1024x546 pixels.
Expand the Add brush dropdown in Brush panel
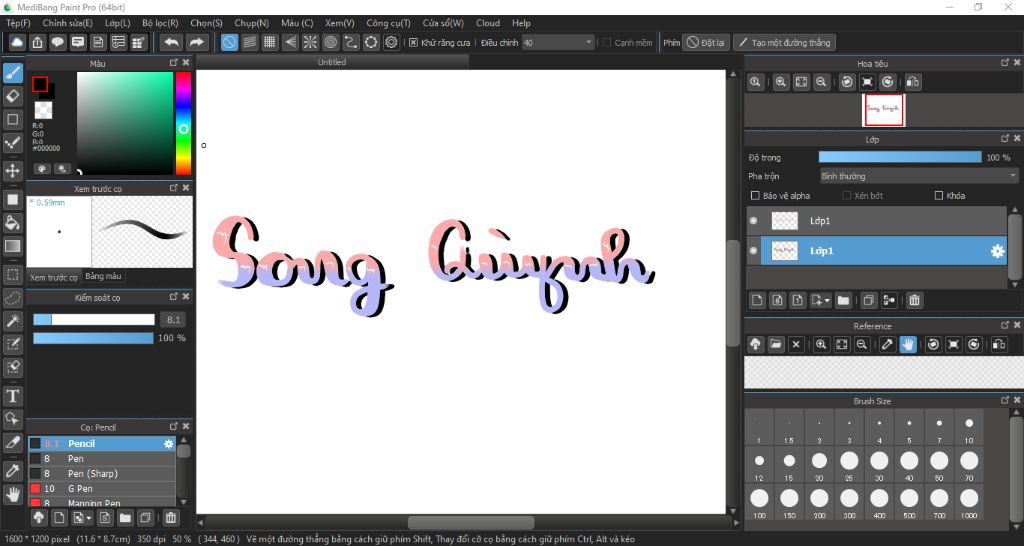coord(88,518)
